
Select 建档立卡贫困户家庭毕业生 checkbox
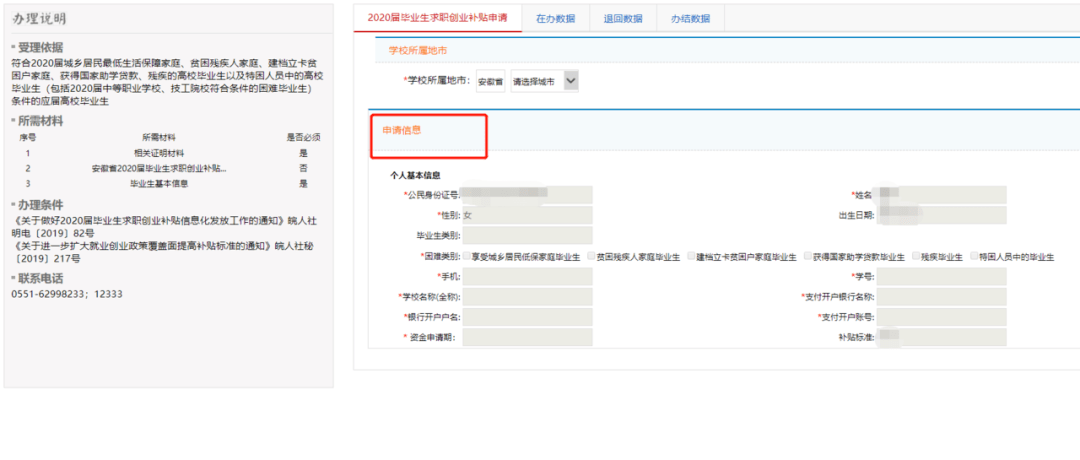[x=690, y=256]
